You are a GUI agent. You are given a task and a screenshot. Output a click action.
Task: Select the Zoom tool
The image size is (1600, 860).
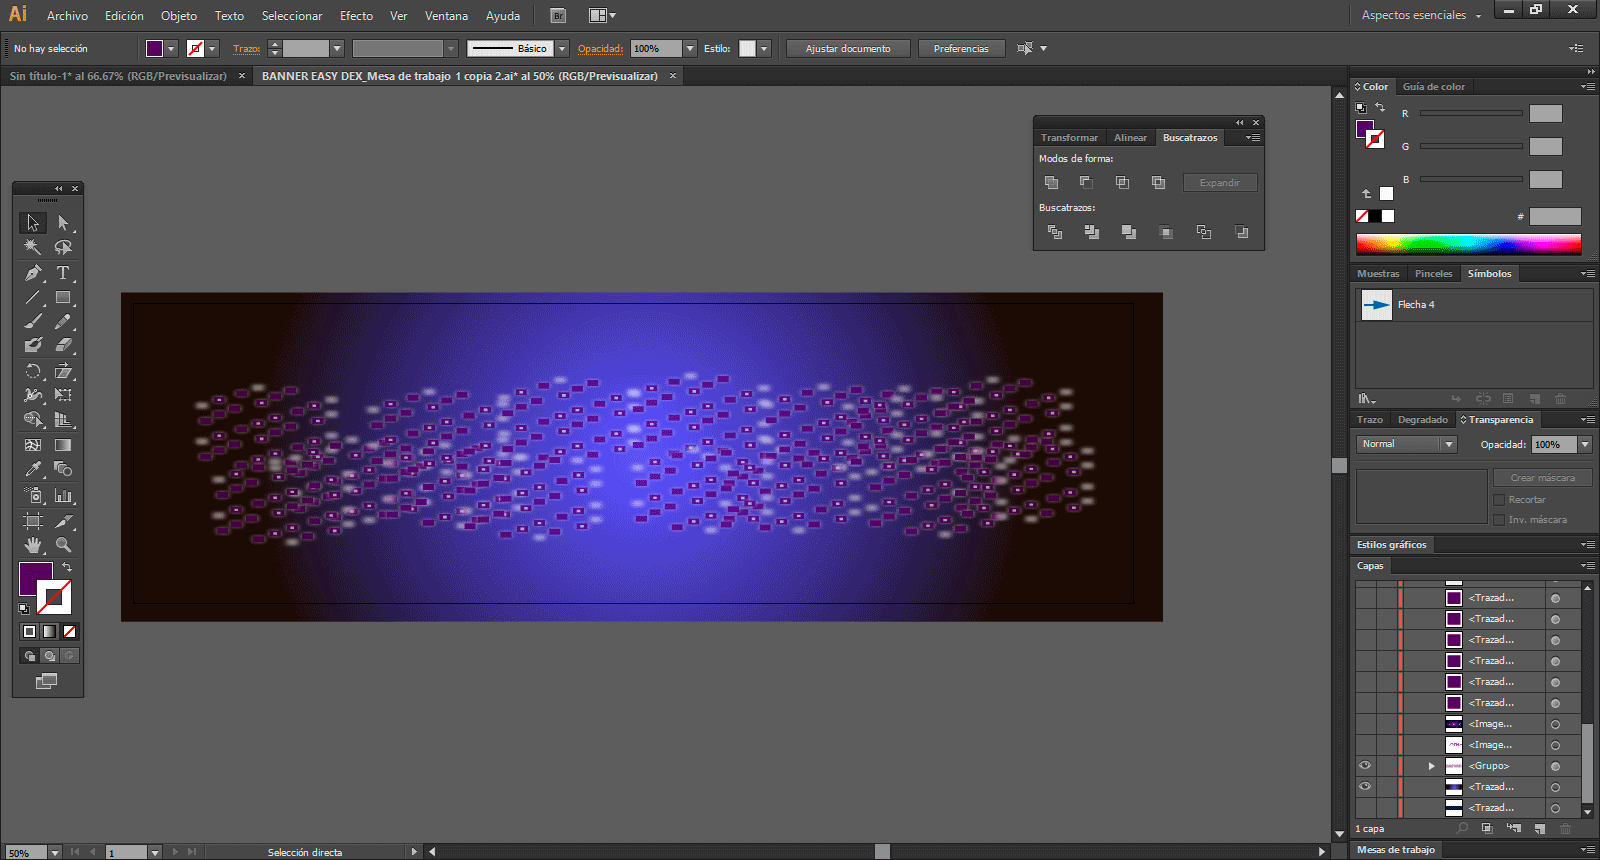coord(63,545)
